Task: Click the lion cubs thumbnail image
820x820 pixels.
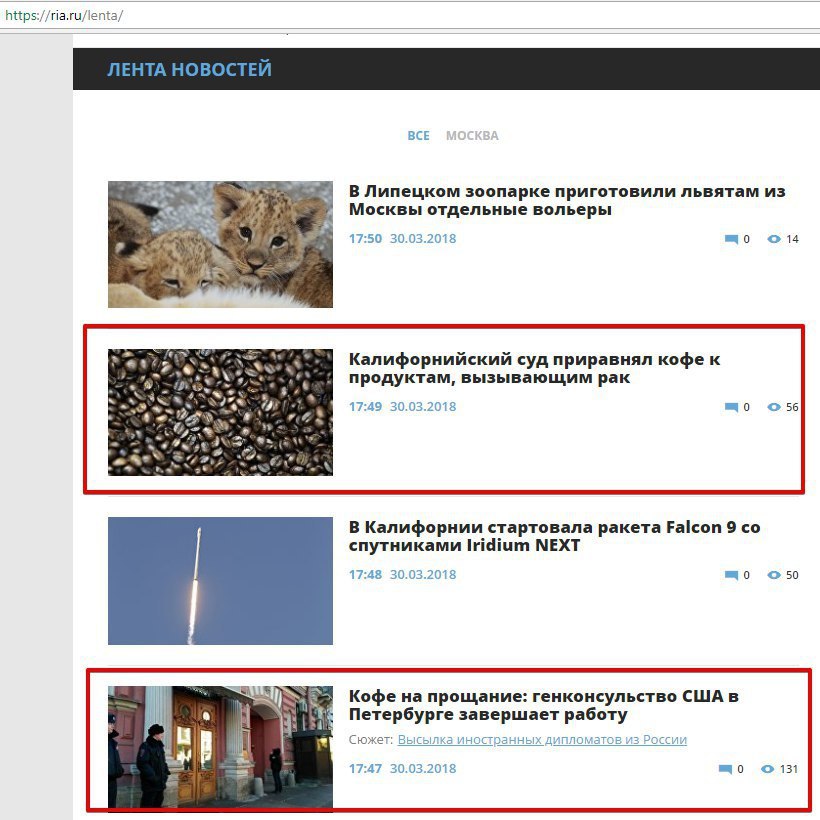Action: [220, 244]
